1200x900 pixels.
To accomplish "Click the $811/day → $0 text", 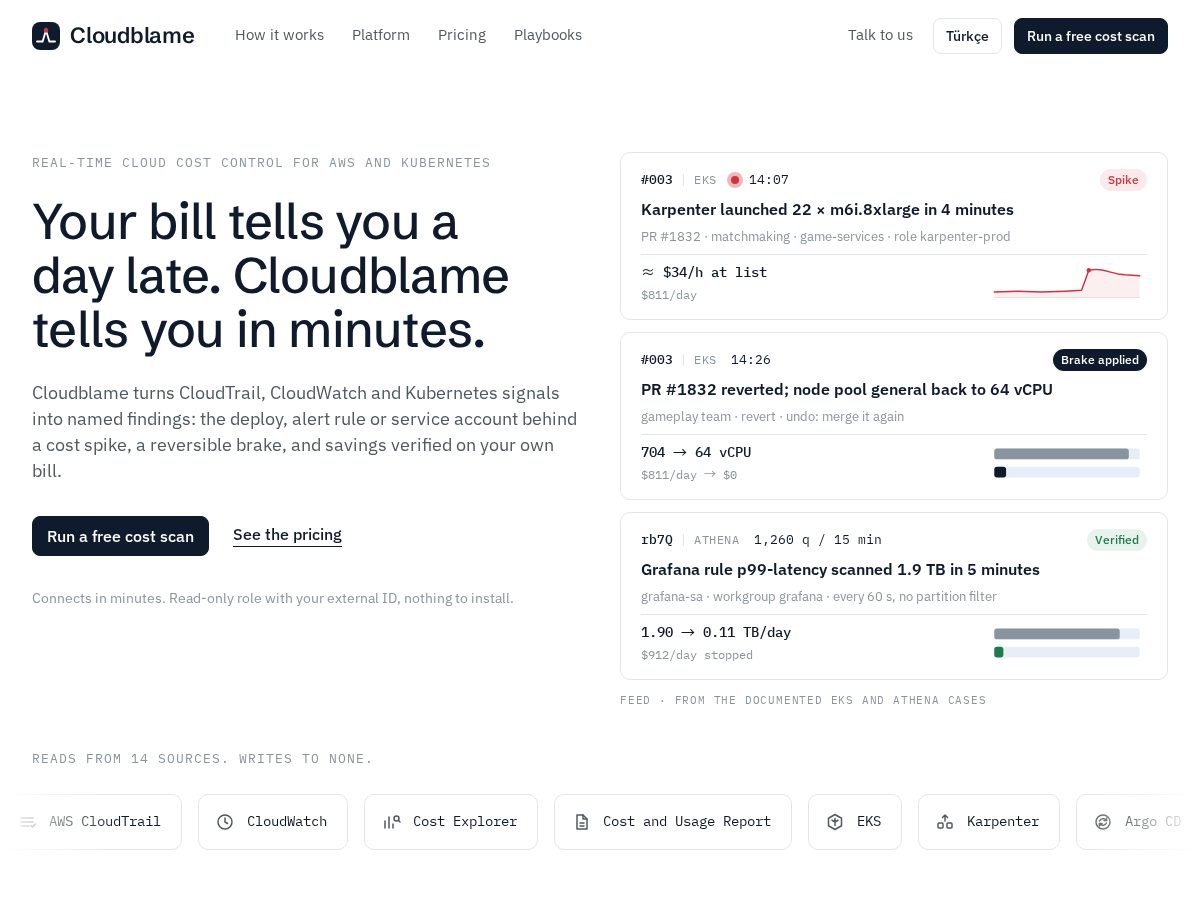I will tap(689, 475).
